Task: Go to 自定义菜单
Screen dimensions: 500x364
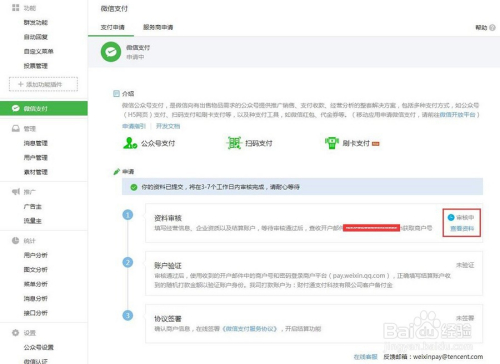Action: click(x=39, y=51)
